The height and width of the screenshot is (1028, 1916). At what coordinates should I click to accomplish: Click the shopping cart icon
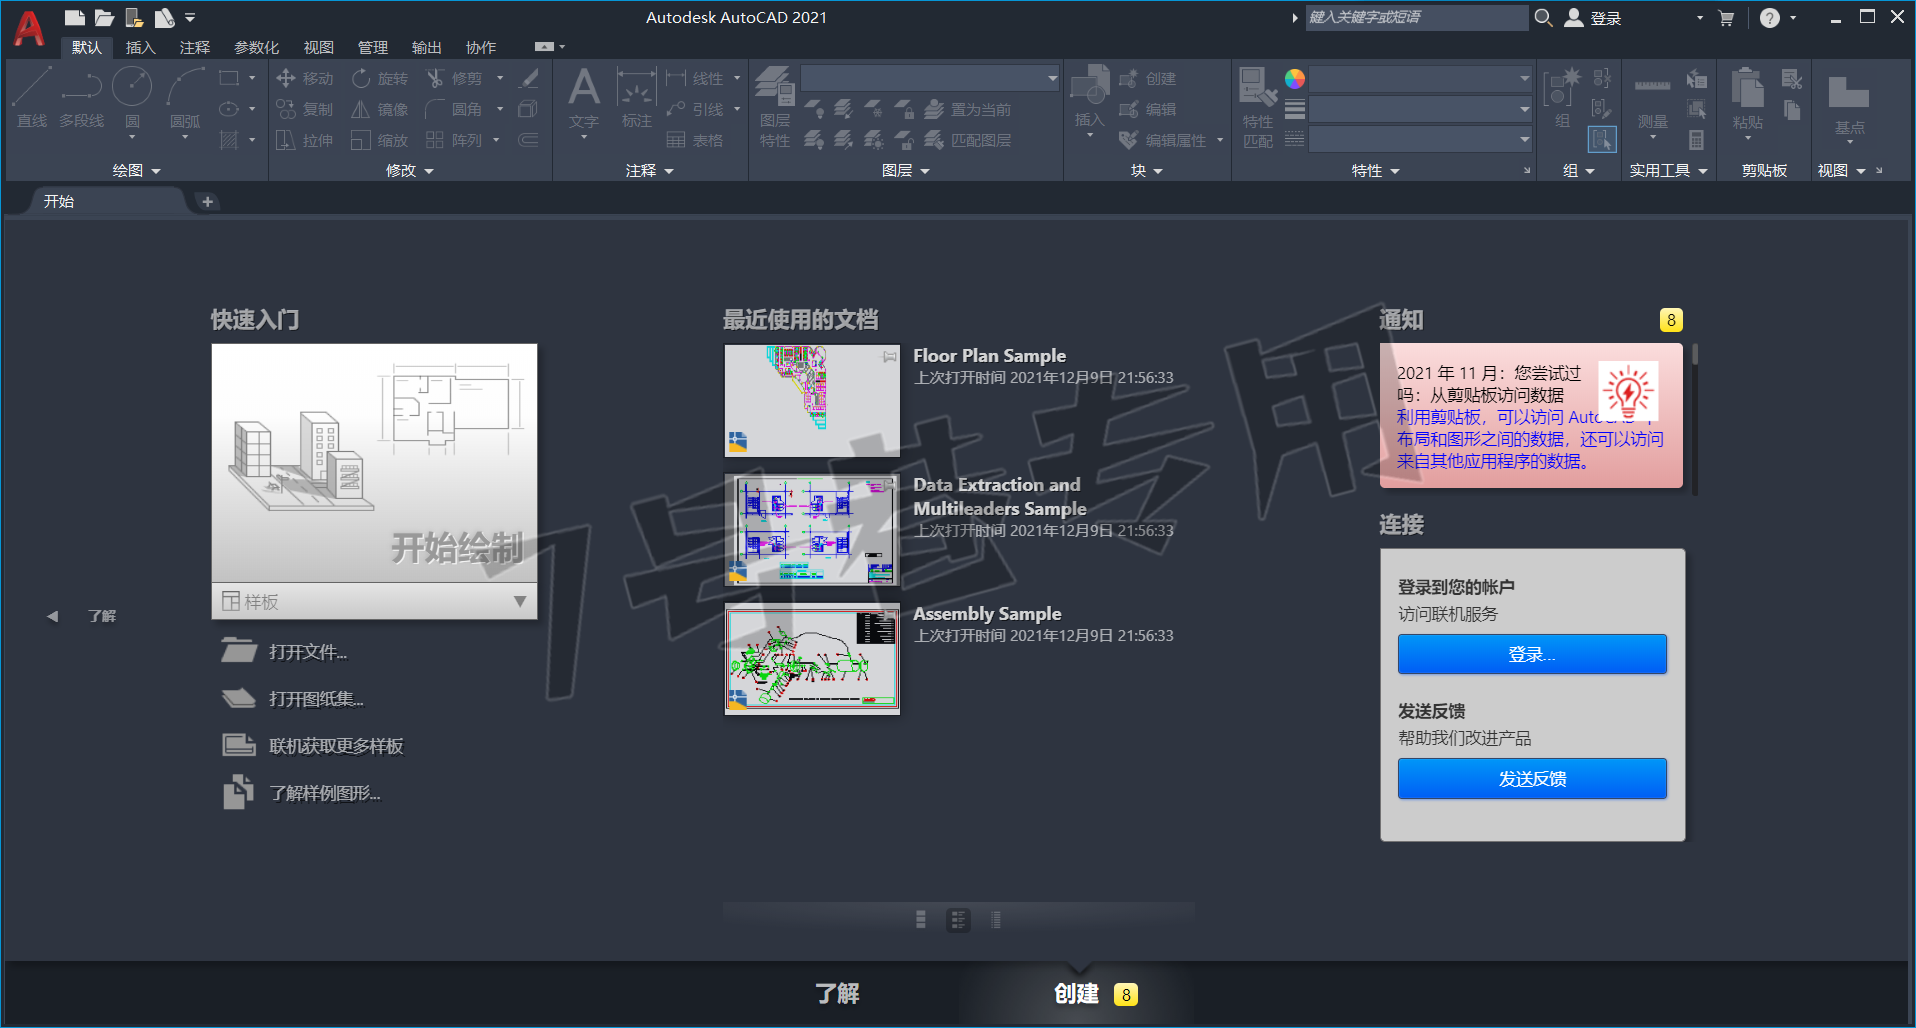tap(1726, 18)
